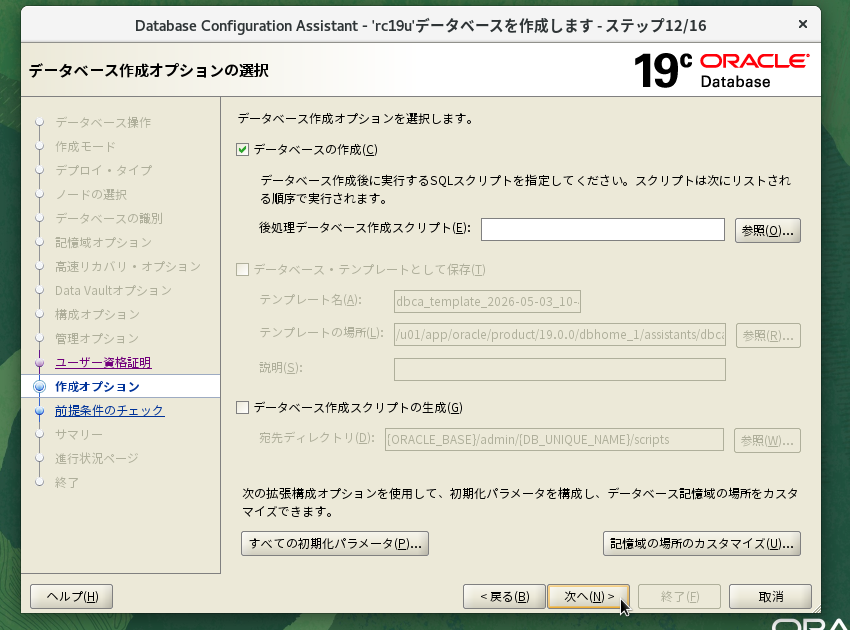The image size is (850, 630).
Task: Click the 進行状況ページ step in sidebar
Action: tap(96, 459)
